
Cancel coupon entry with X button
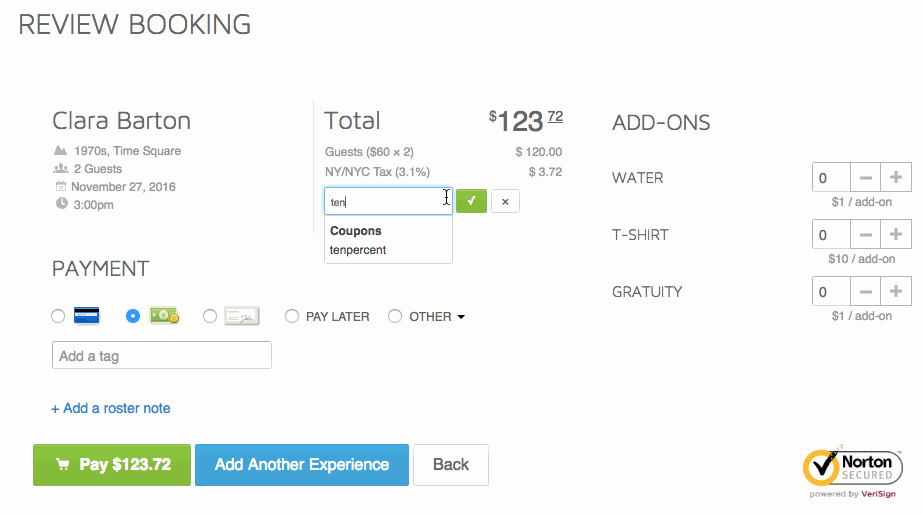tap(505, 201)
